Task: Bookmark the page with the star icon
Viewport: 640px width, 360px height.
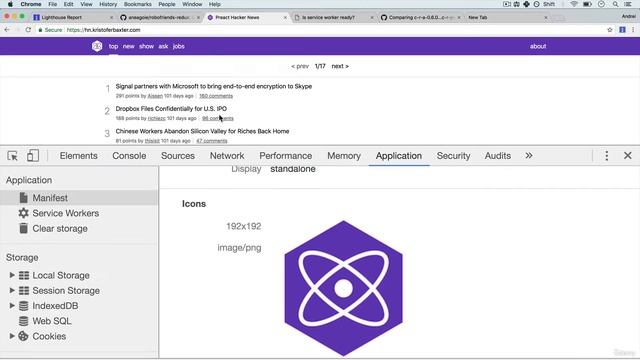Action: (x=610, y=30)
